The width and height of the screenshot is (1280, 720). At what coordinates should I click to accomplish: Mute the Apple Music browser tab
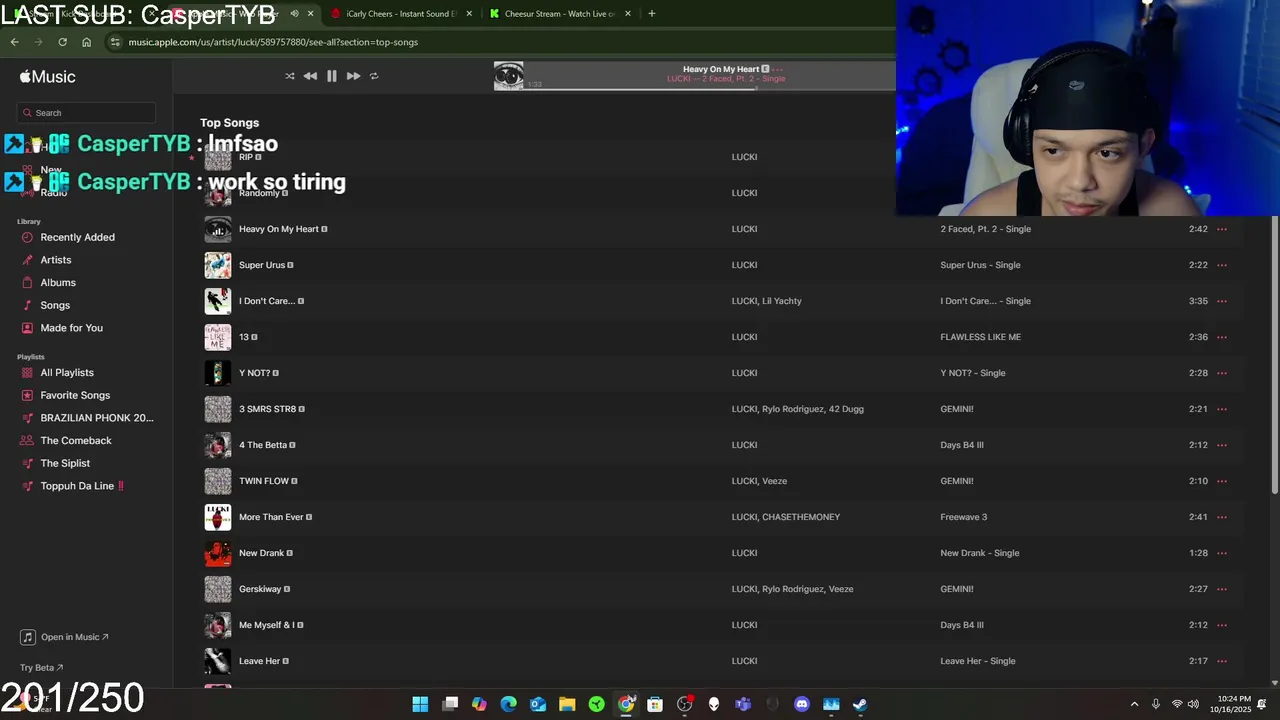[294, 14]
